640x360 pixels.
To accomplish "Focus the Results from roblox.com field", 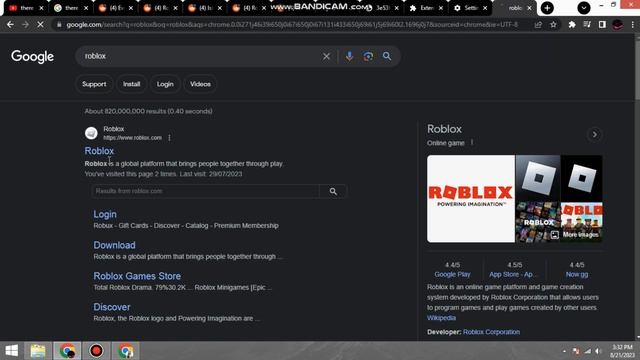I will pyautogui.click(x=206, y=191).
